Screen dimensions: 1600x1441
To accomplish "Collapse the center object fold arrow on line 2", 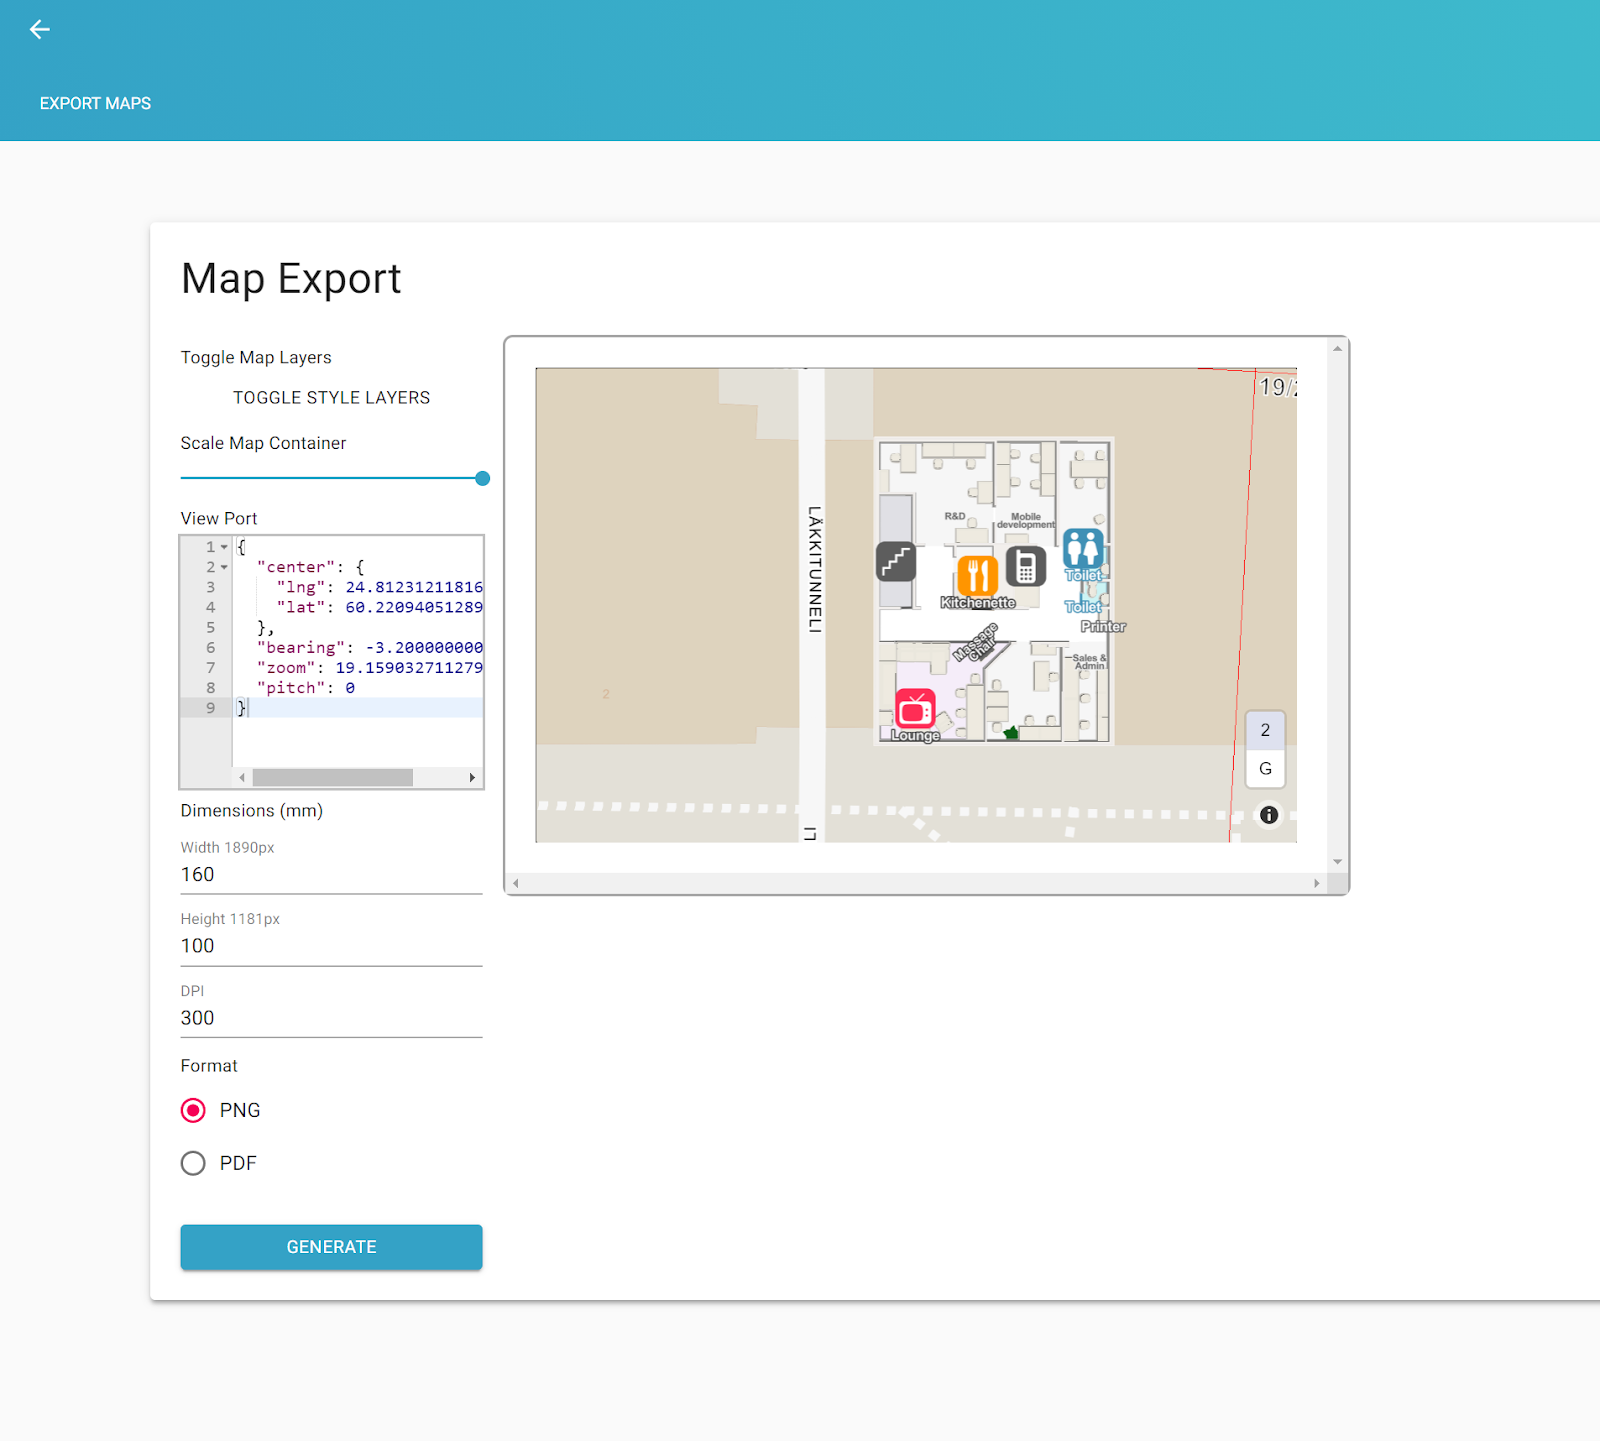I will point(224,567).
